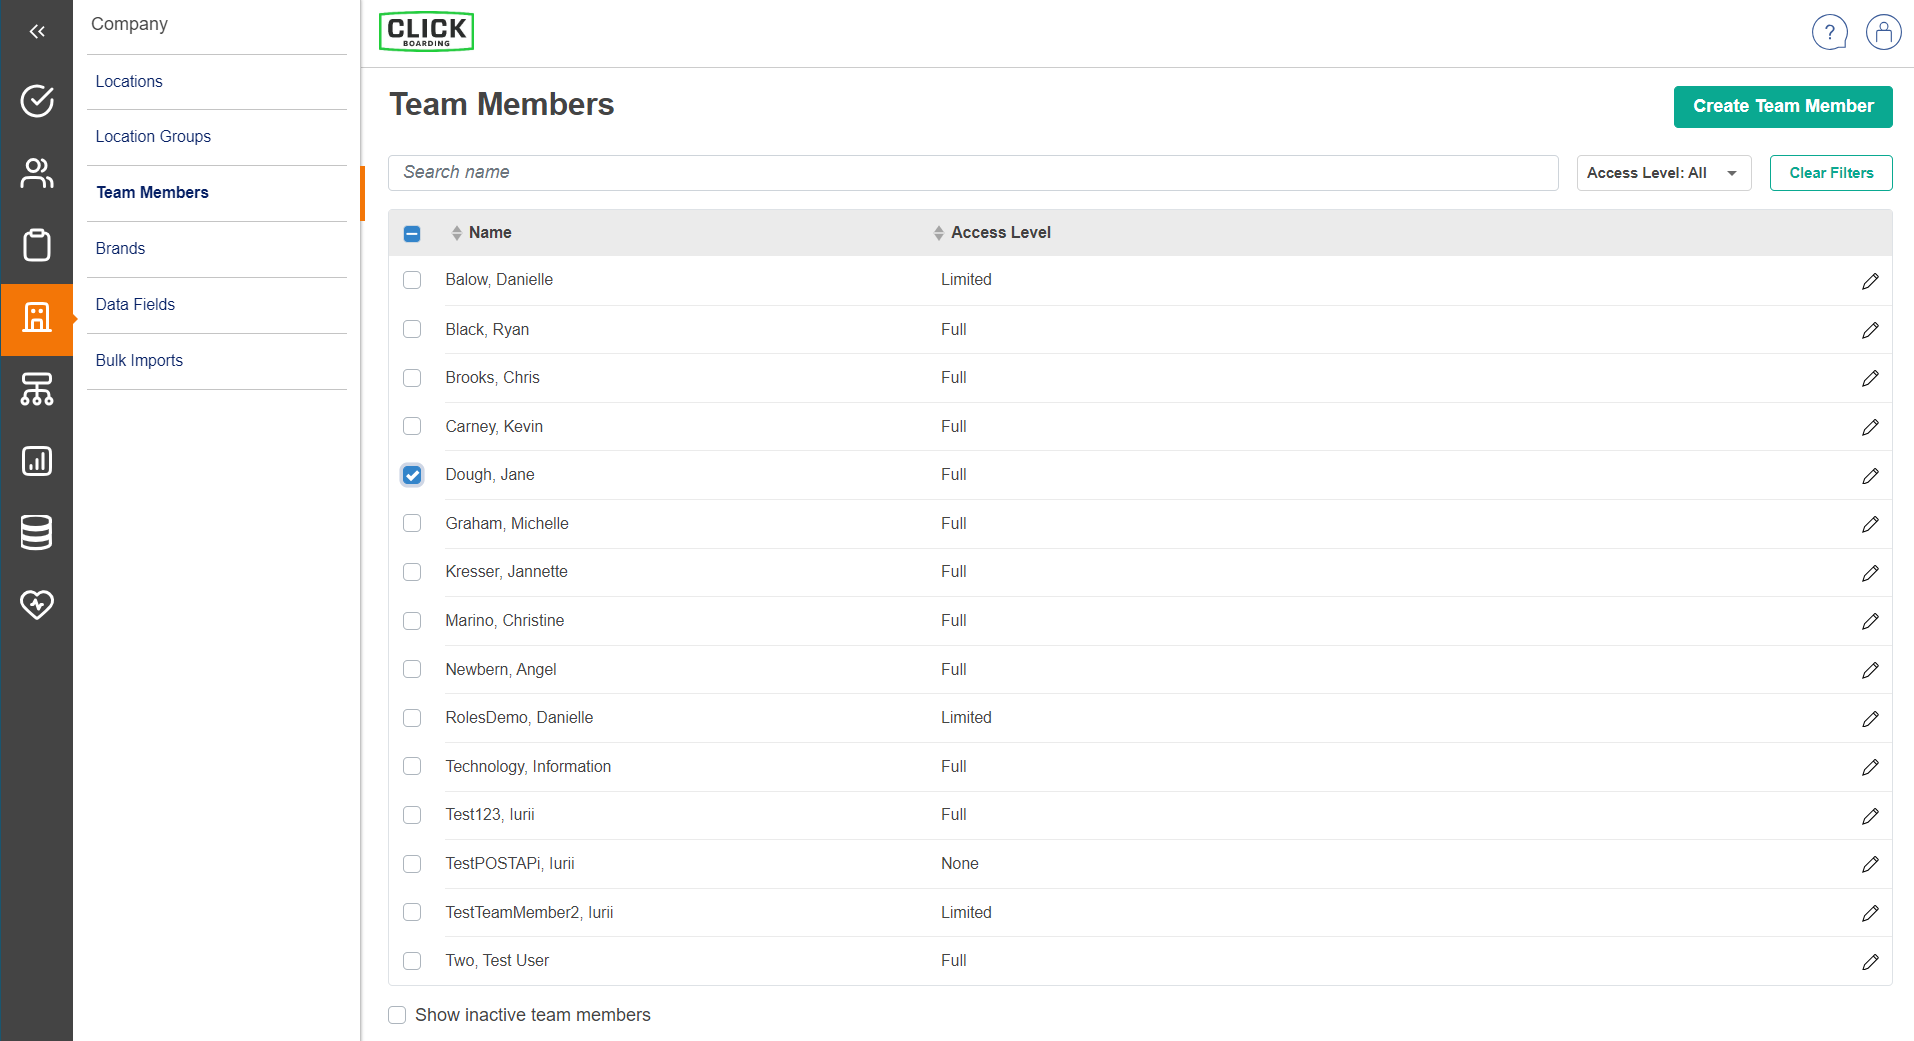Open Bulk Imports in Company menu
1914x1041 pixels.
click(x=139, y=361)
